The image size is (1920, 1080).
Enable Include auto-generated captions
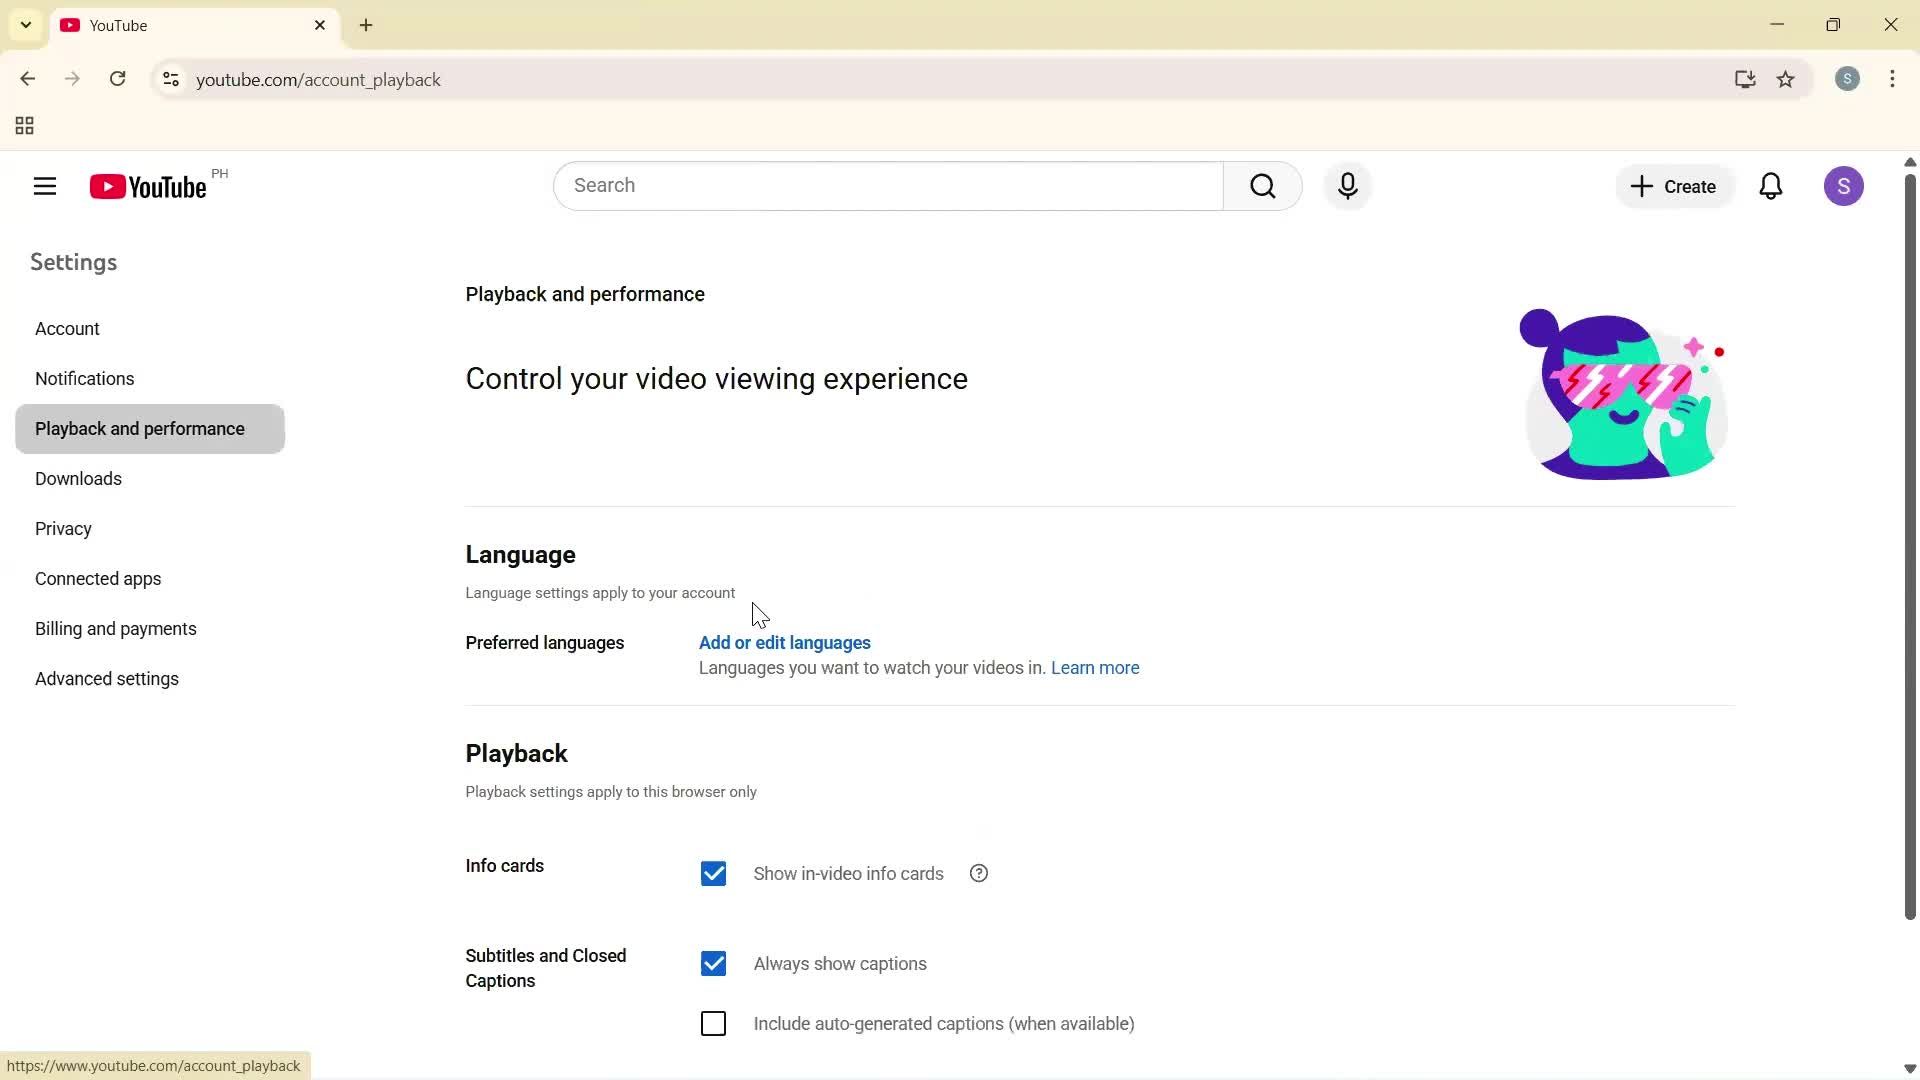[714, 1023]
